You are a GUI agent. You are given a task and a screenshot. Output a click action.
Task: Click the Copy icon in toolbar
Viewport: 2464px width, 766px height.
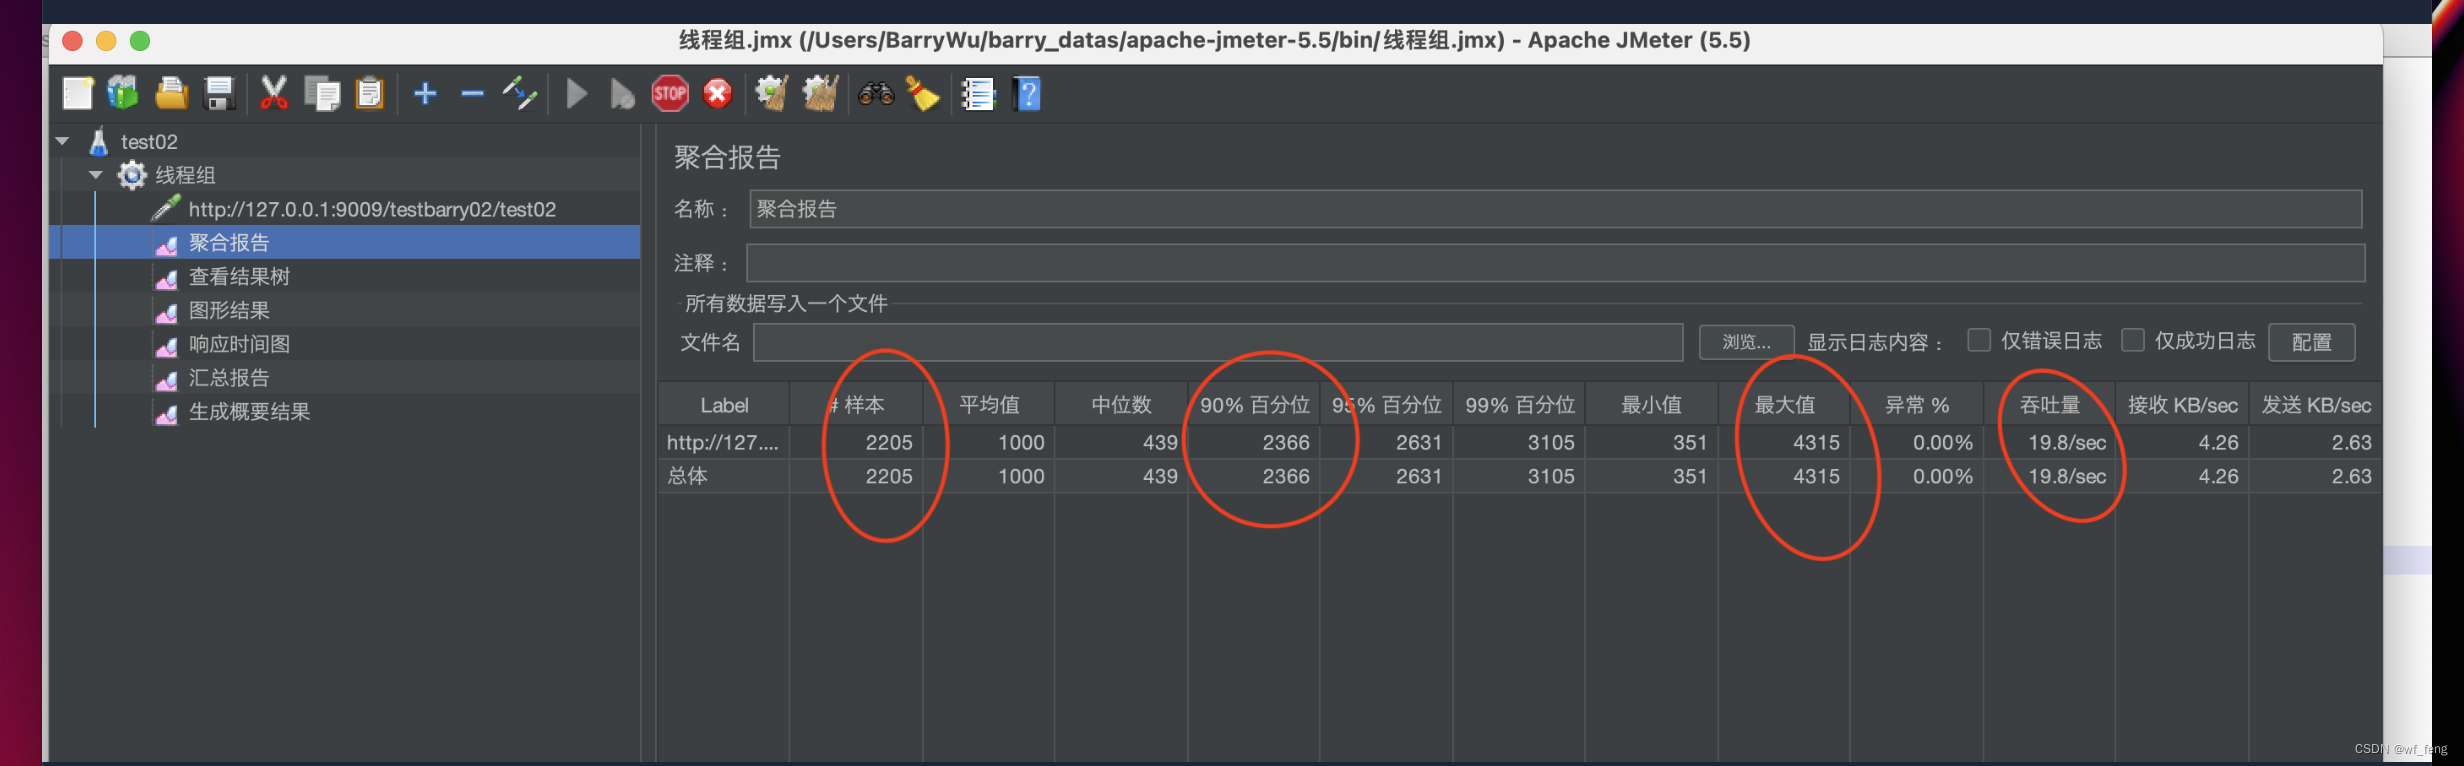[x=322, y=94]
